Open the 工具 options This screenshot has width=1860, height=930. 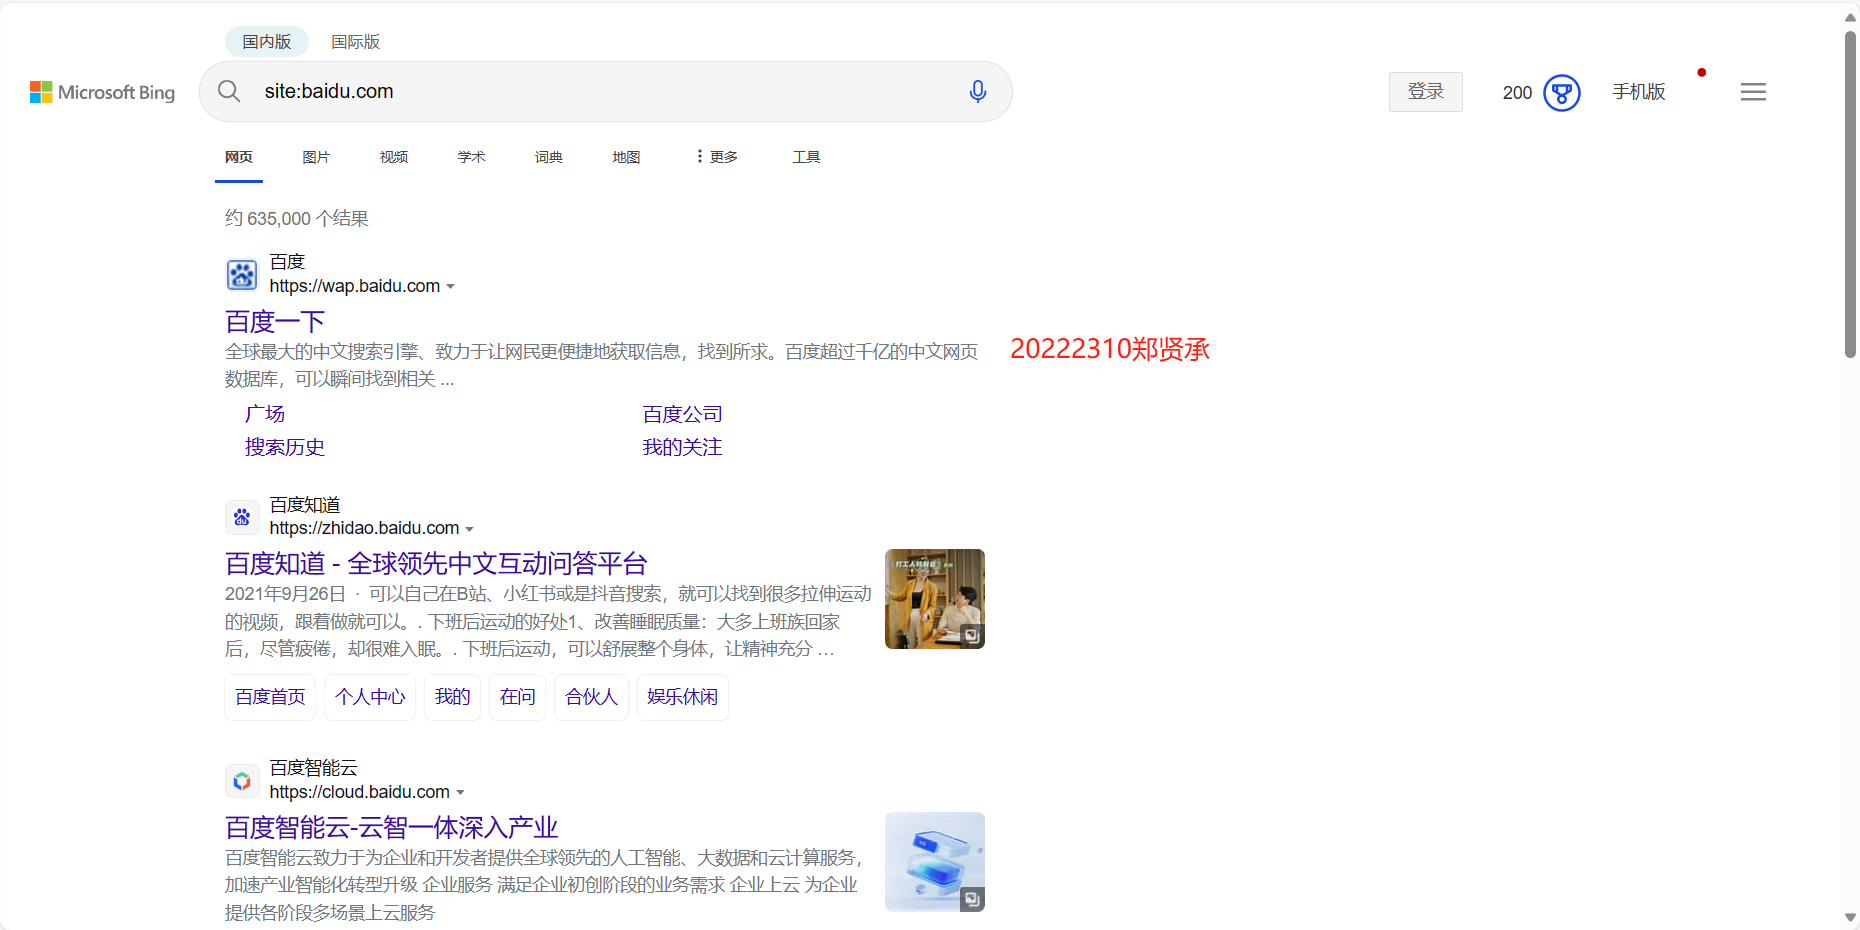[x=806, y=157]
